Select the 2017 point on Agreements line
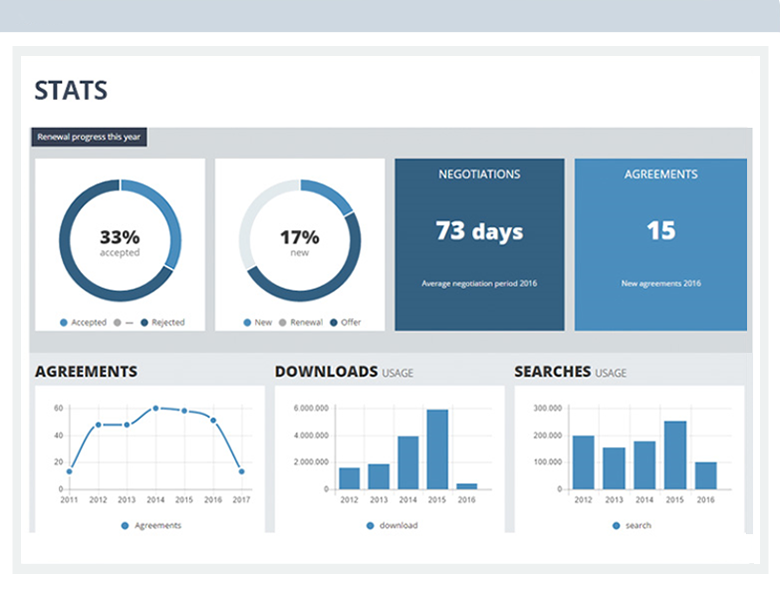The height and width of the screenshot is (598, 780). click(x=241, y=471)
